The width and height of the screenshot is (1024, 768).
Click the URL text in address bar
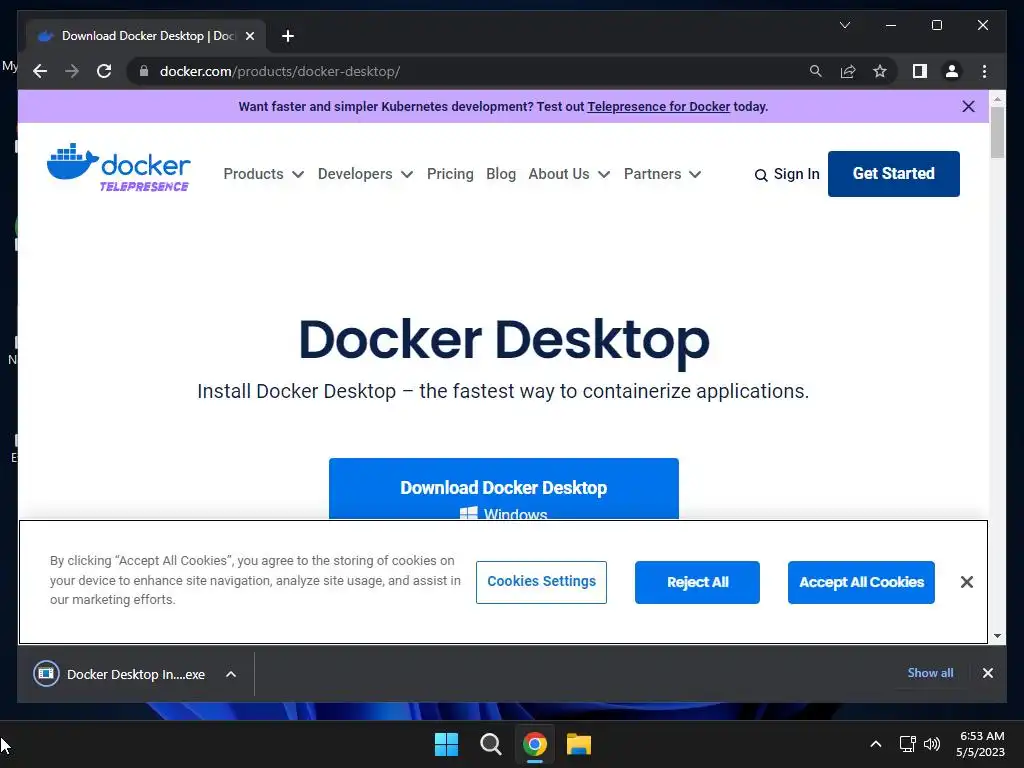point(280,71)
